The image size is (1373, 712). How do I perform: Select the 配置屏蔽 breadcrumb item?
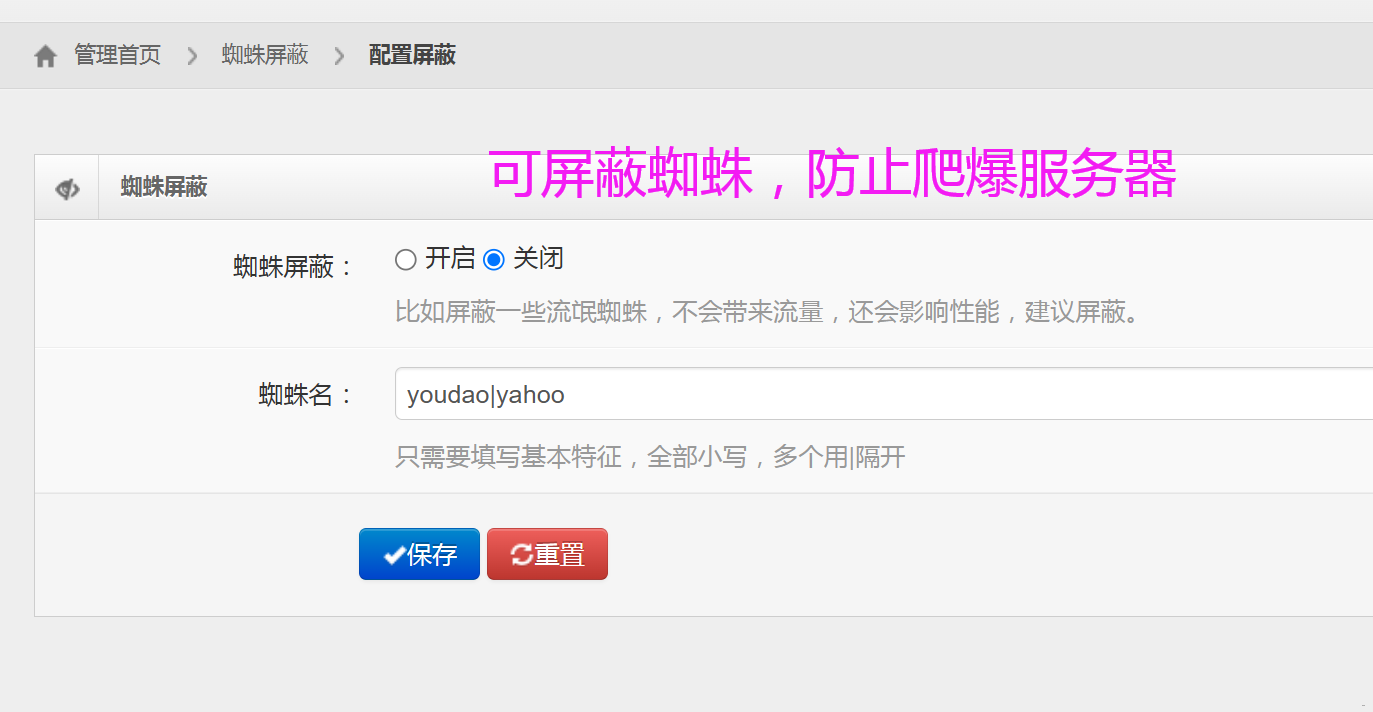click(412, 55)
